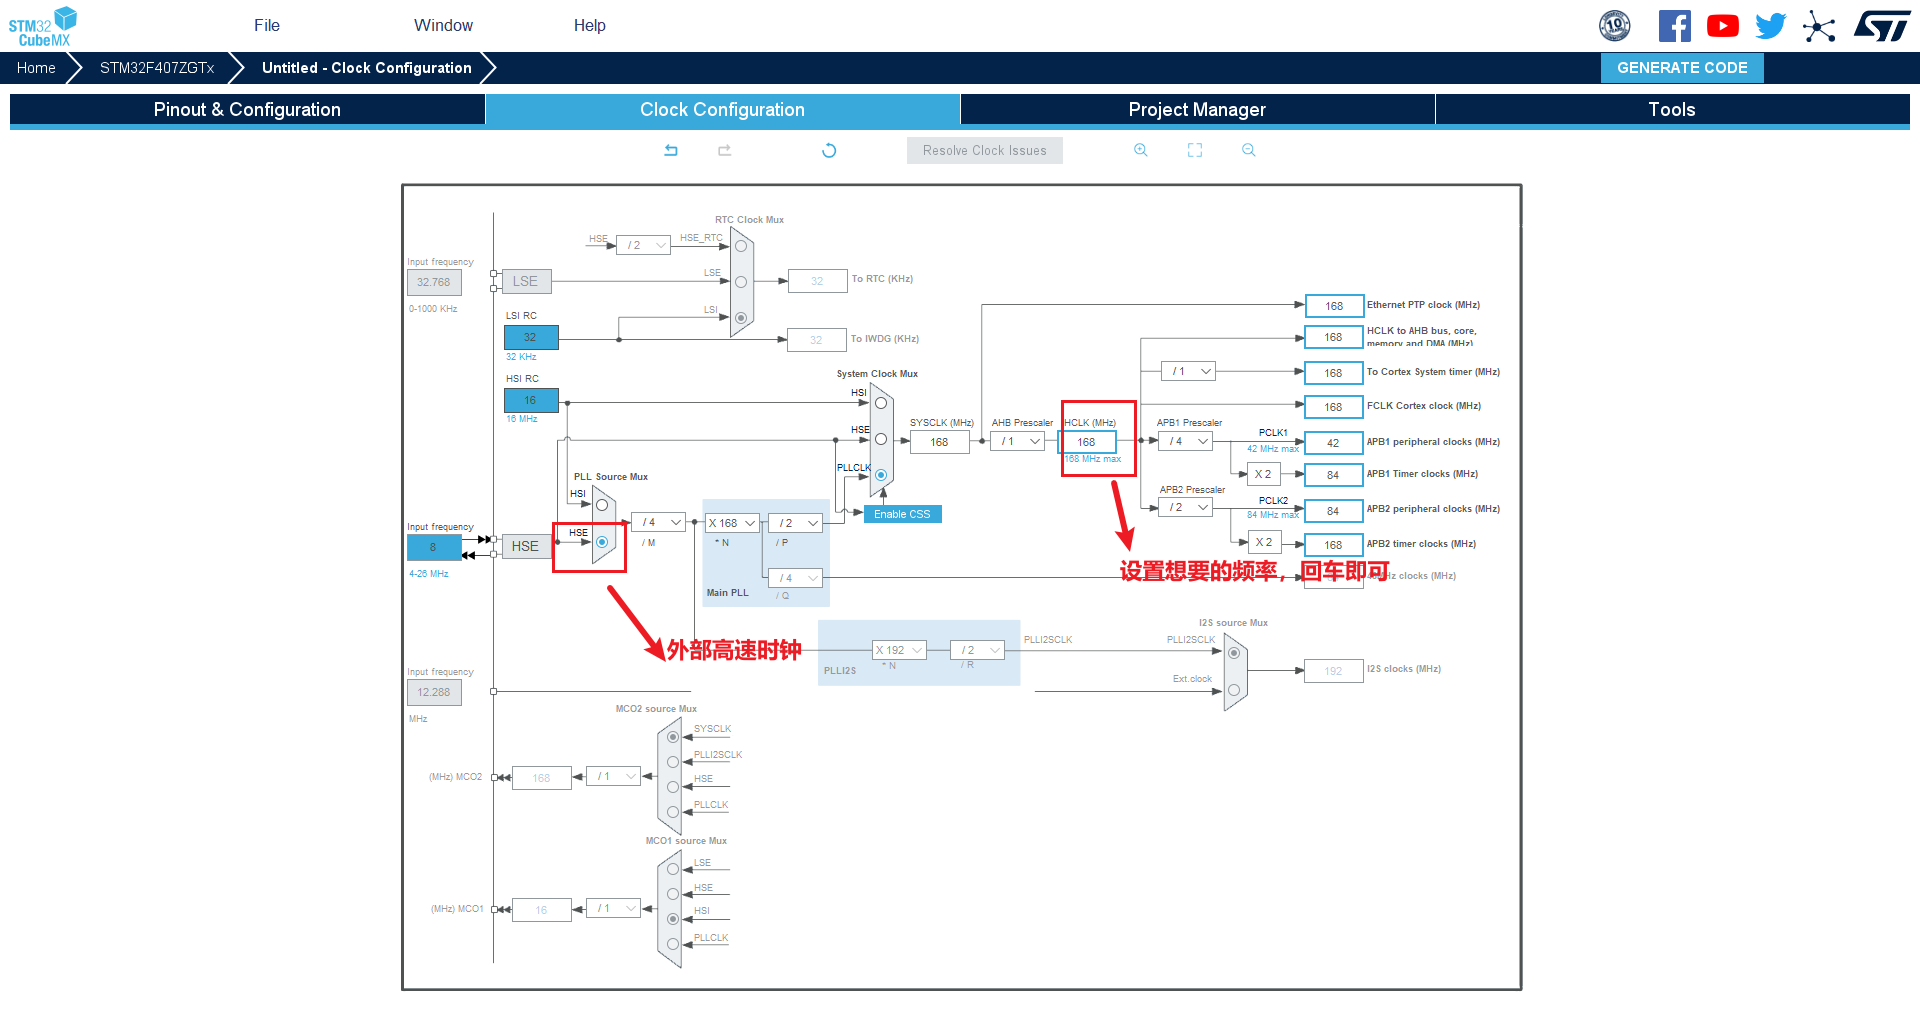
Task: Click the LSE input frequency 32.768 field
Action: 434,282
